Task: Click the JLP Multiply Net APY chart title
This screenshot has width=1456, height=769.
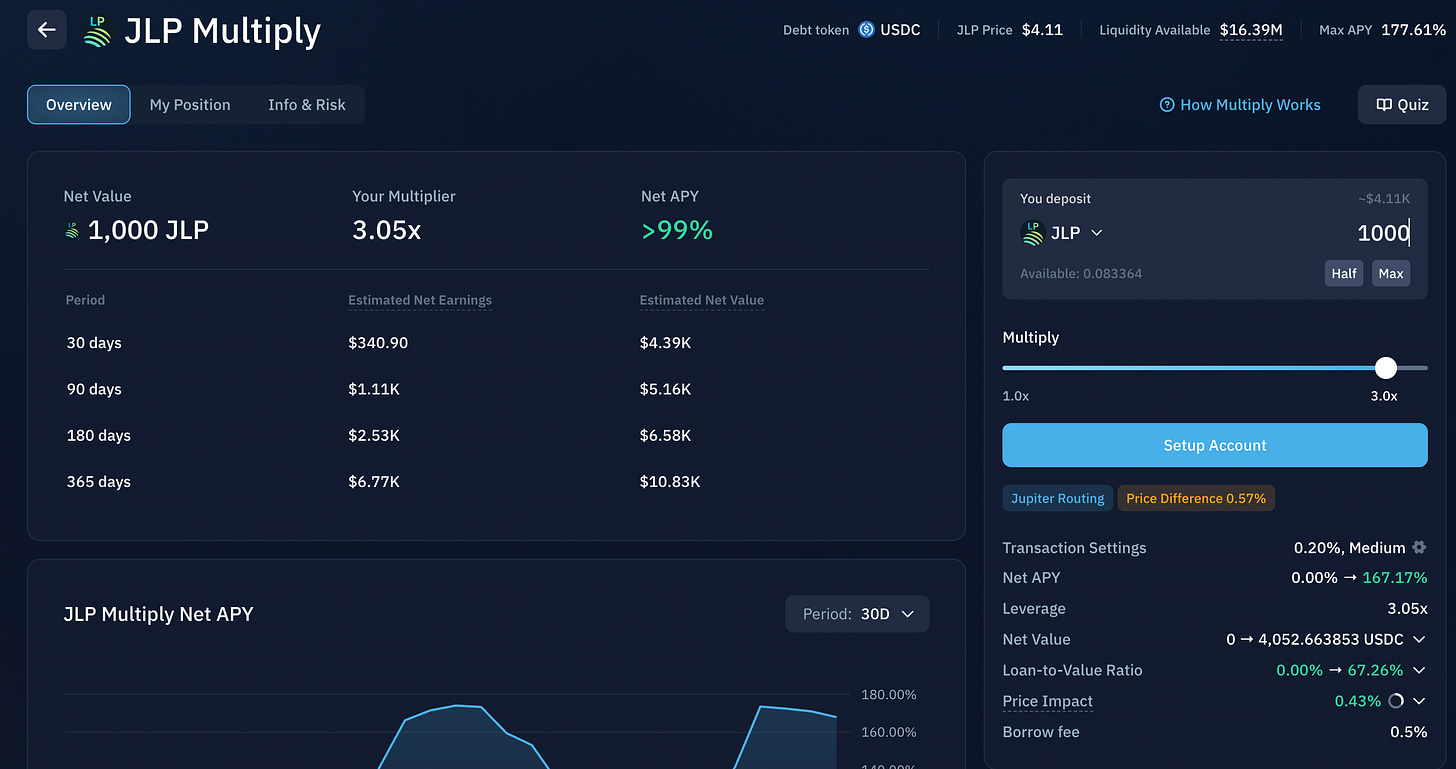Action: [159, 614]
